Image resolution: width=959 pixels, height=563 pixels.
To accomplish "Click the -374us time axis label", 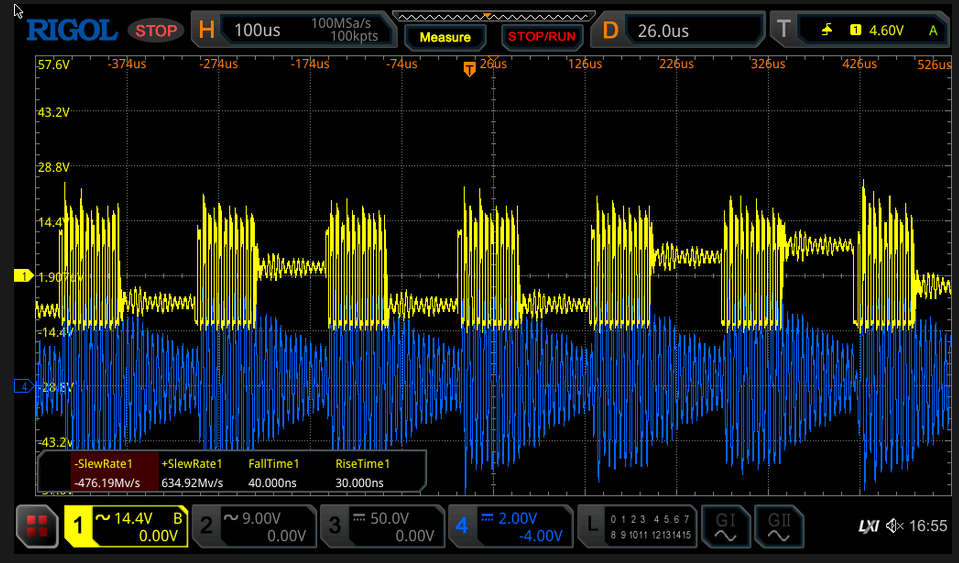I will 127,64.
